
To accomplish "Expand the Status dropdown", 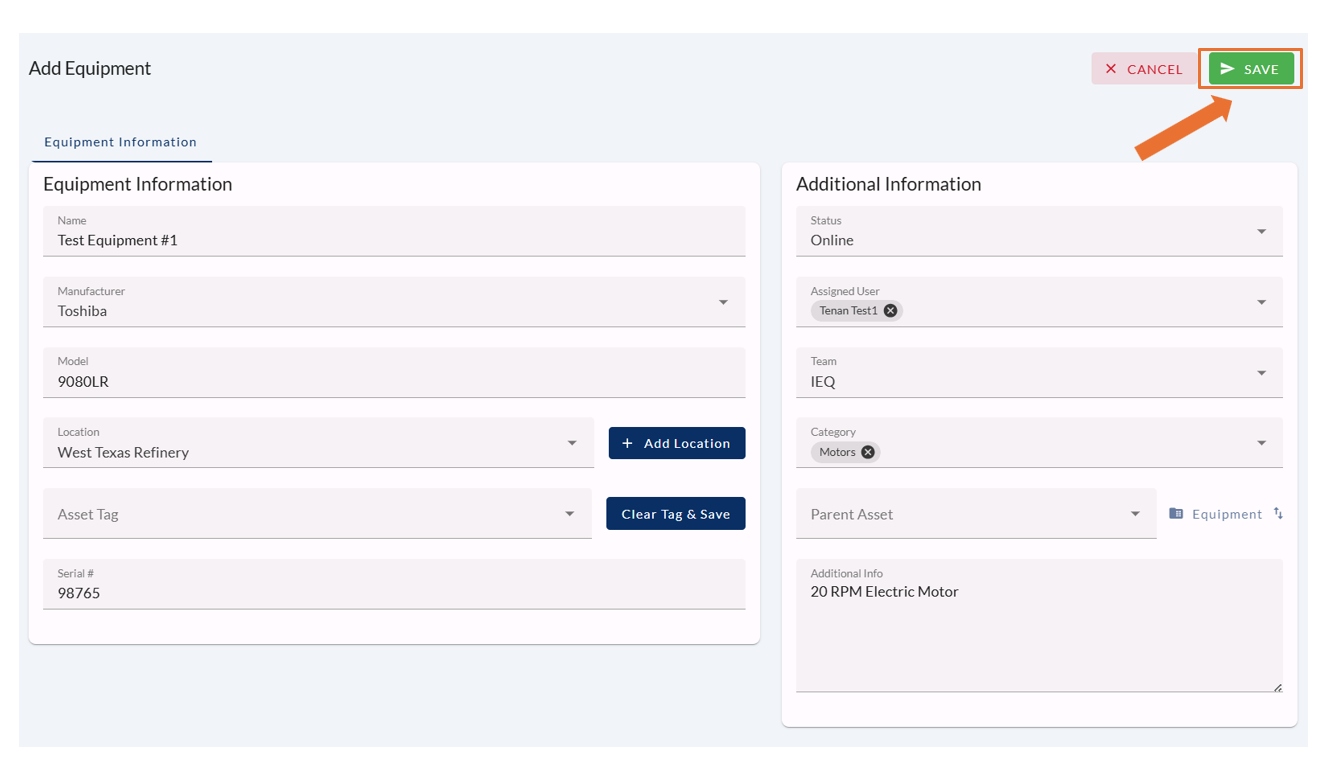I will pos(1261,232).
